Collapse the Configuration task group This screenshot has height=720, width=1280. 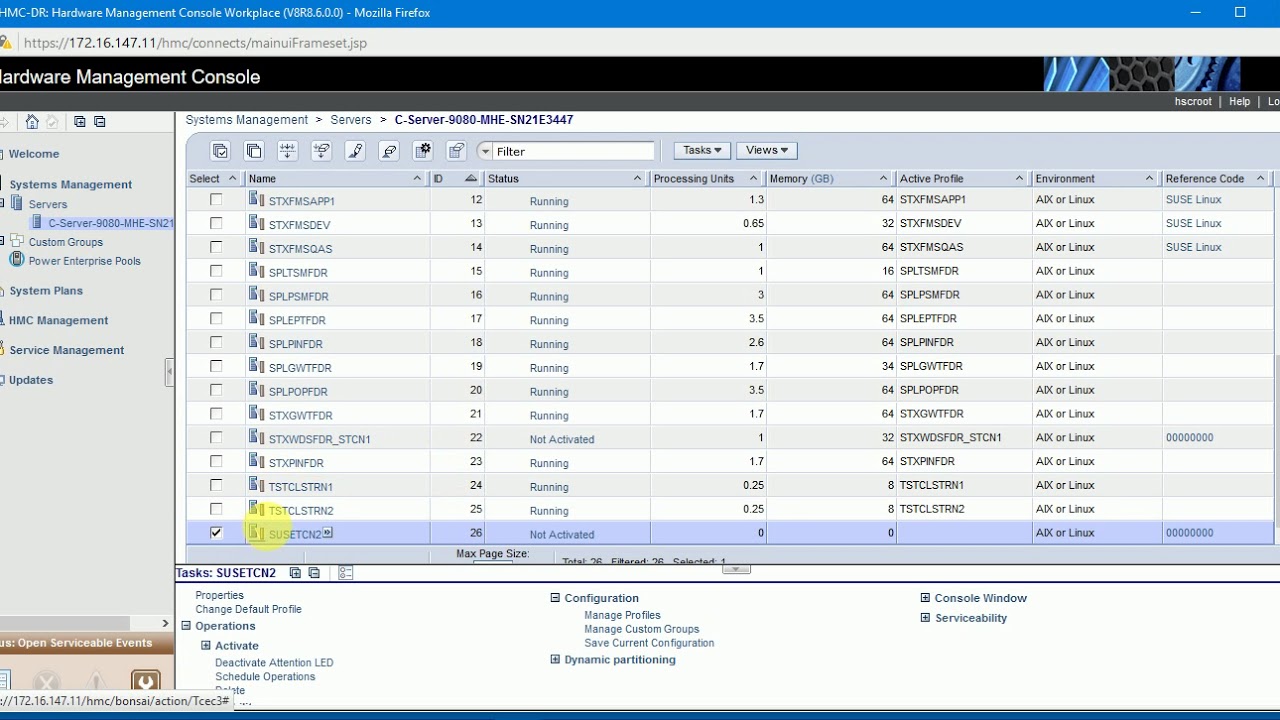pos(555,598)
